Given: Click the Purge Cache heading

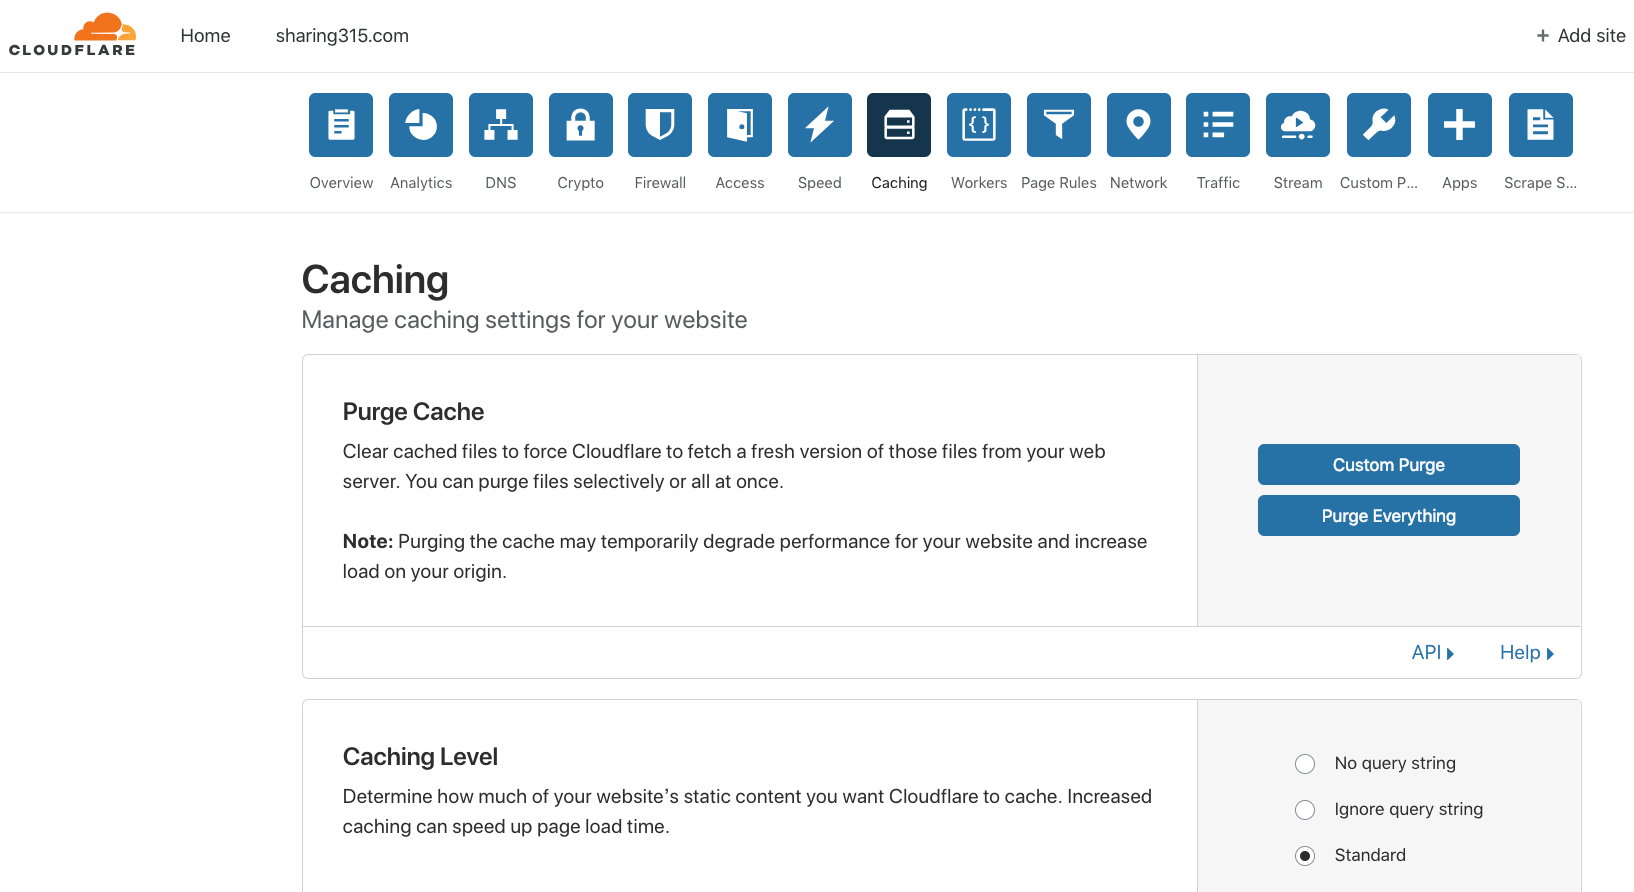Looking at the screenshot, I should [x=413, y=412].
